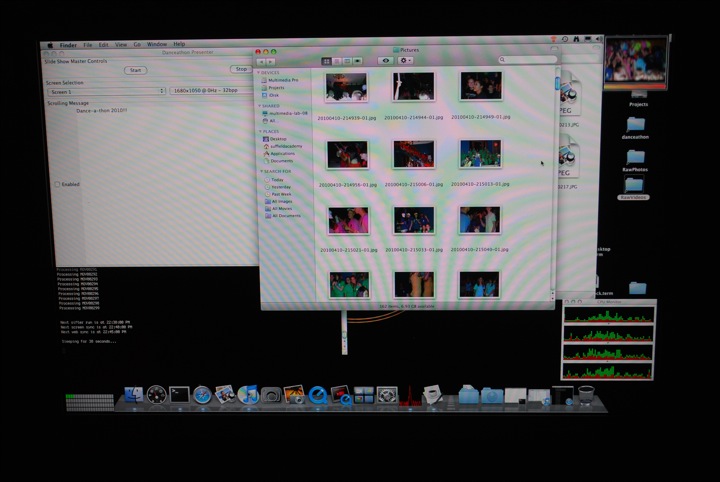Collapse the SEARCH FOR sidebar section
720x482 pixels.
(x=261, y=171)
